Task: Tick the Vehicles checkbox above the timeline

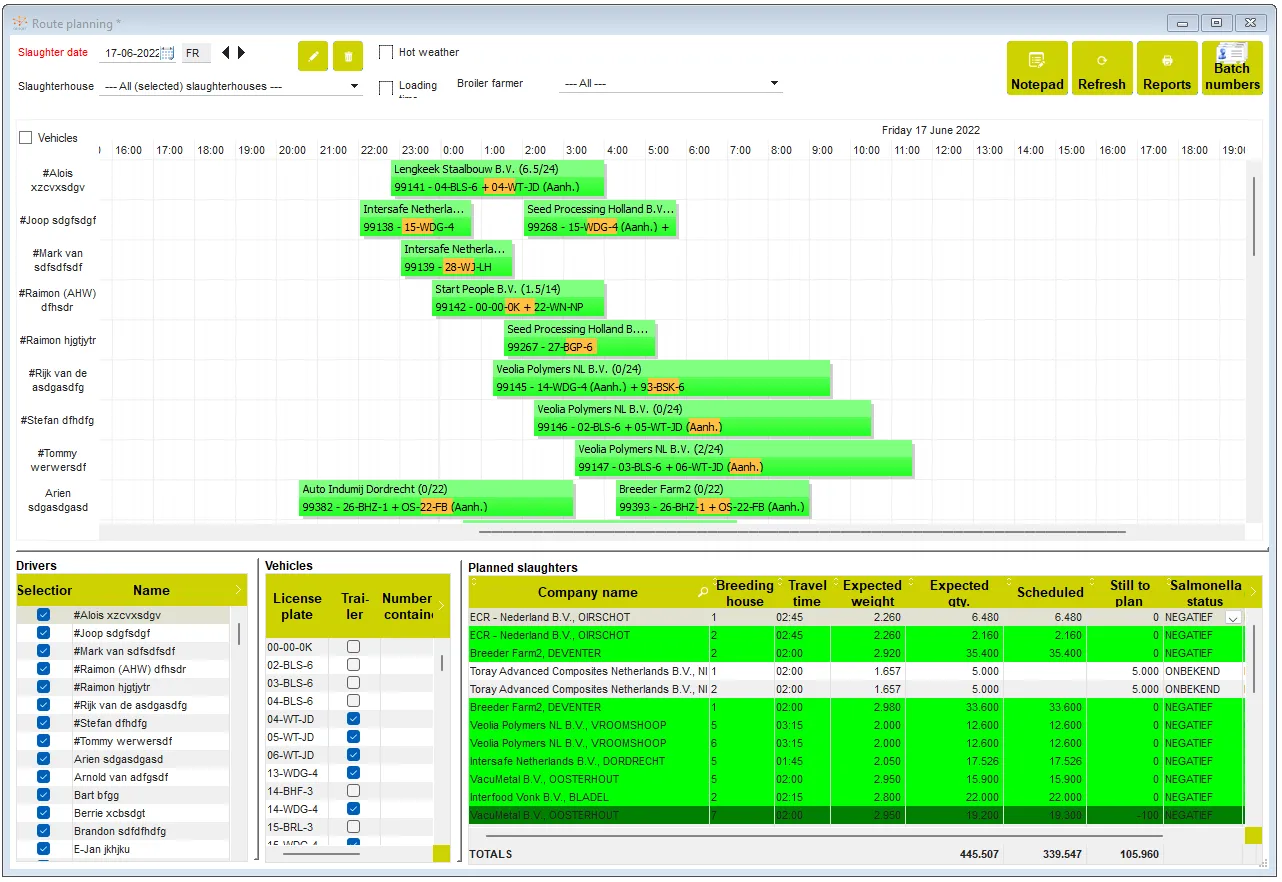Action: click(26, 138)
